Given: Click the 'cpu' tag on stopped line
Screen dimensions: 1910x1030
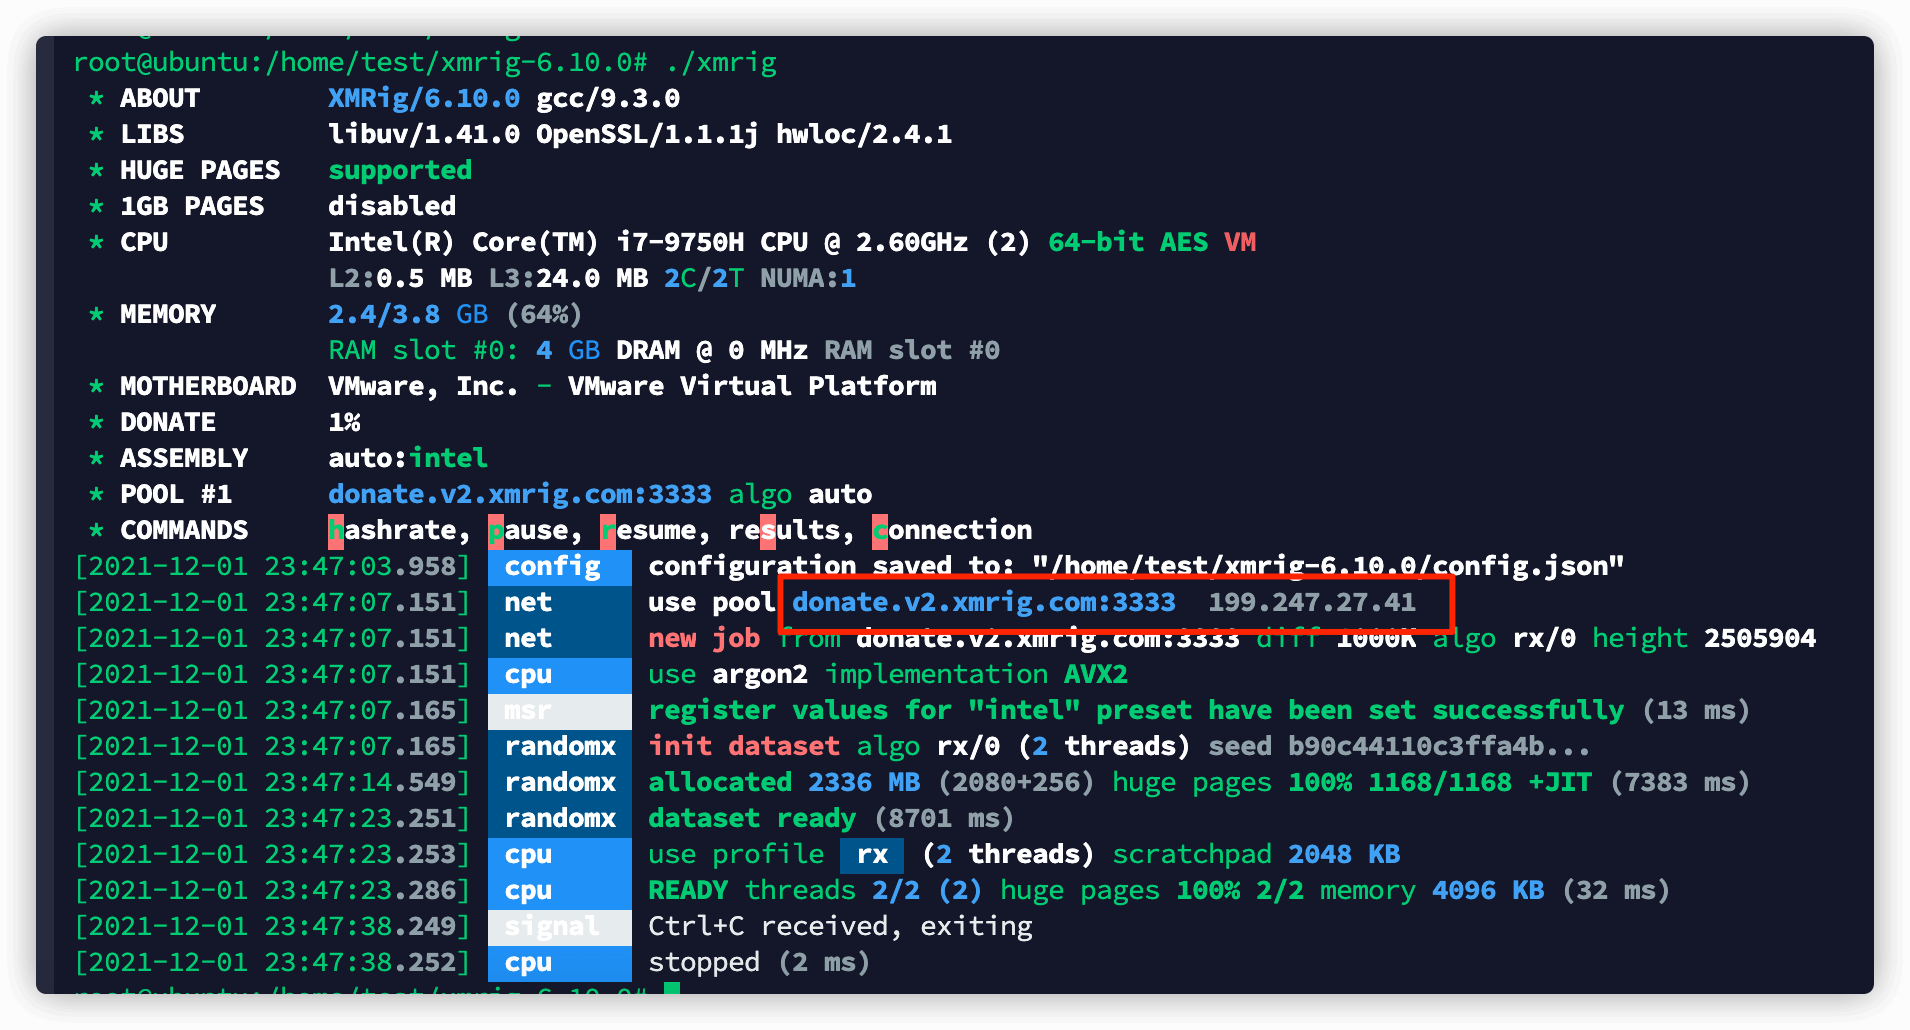Looking at the screenshot, I should coord(560,962).
